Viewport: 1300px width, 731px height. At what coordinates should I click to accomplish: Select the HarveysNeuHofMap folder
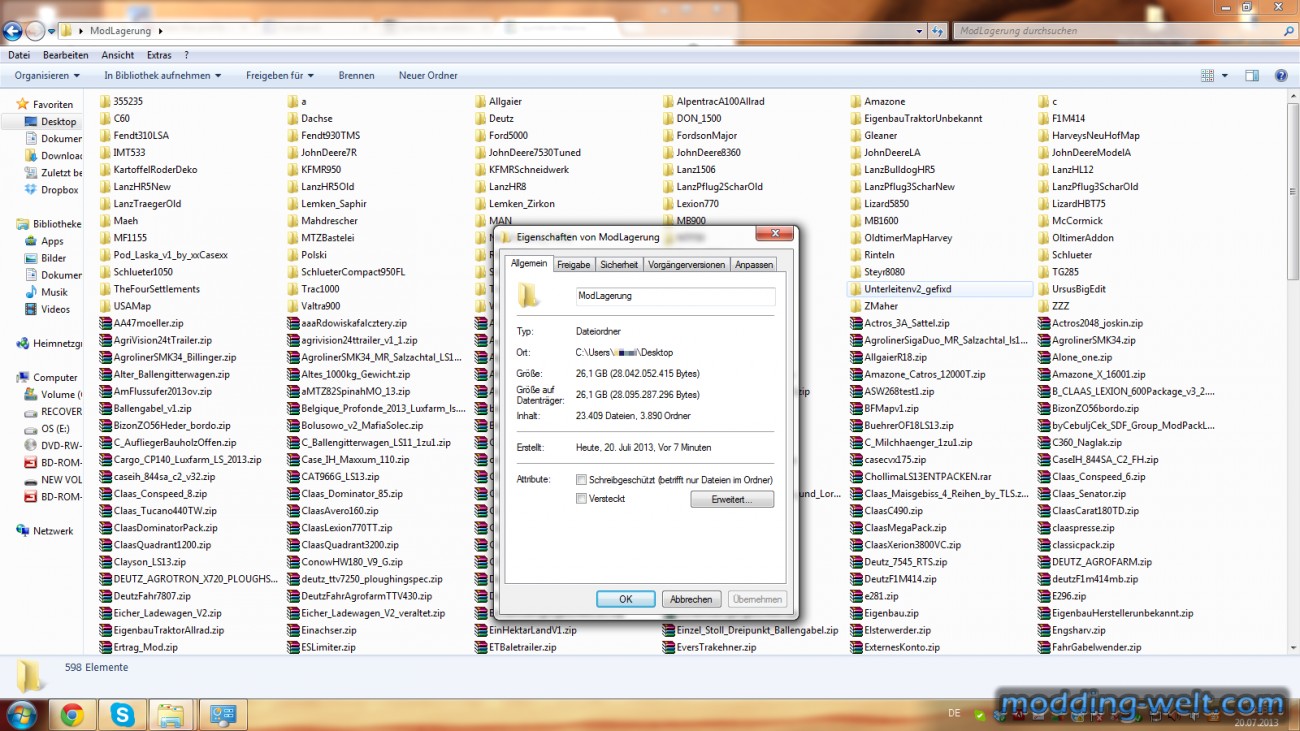pos(1095,135)
